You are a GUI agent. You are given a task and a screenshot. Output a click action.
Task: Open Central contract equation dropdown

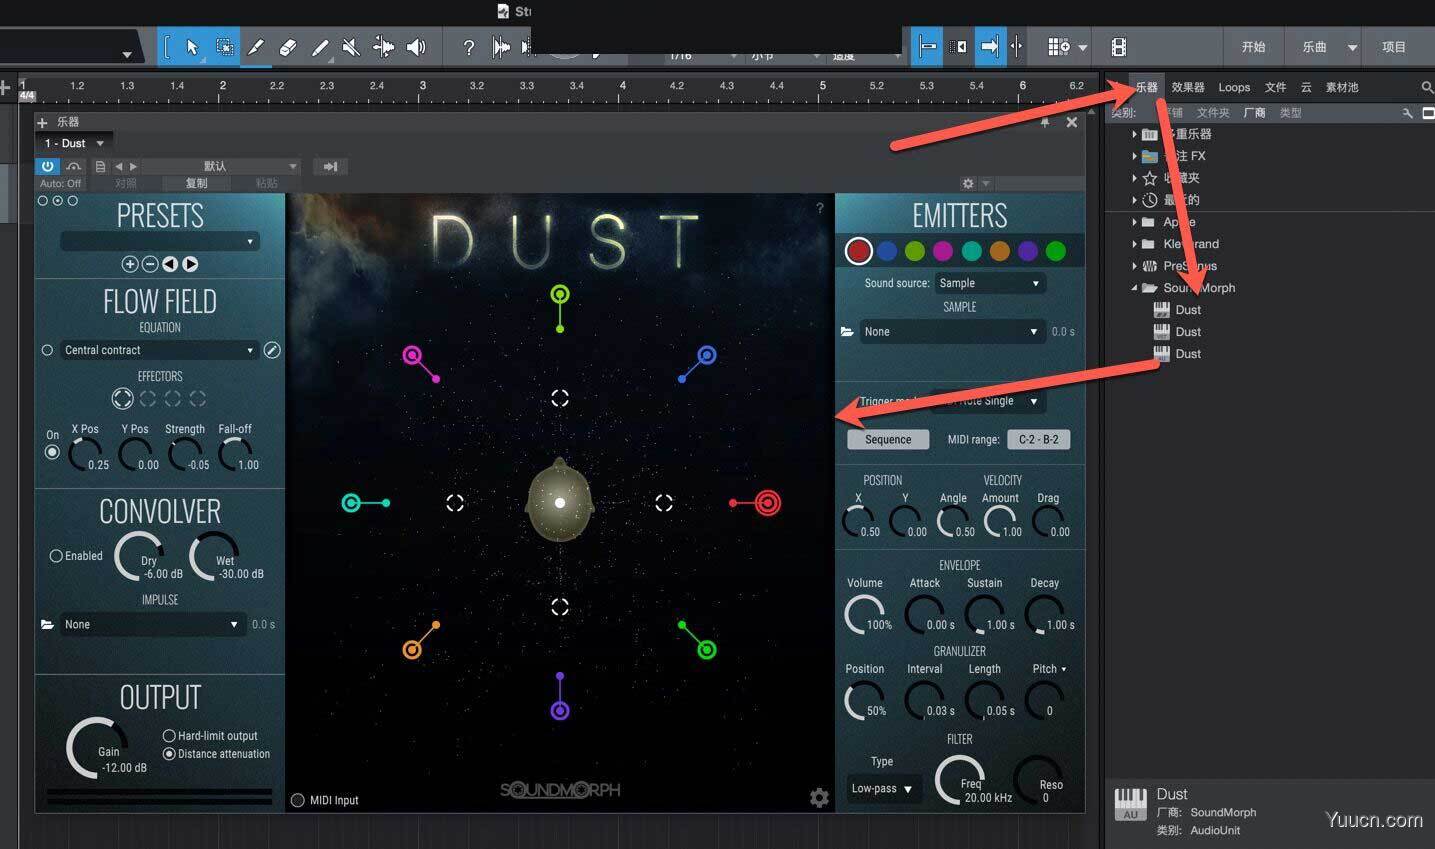click(159, 350)
